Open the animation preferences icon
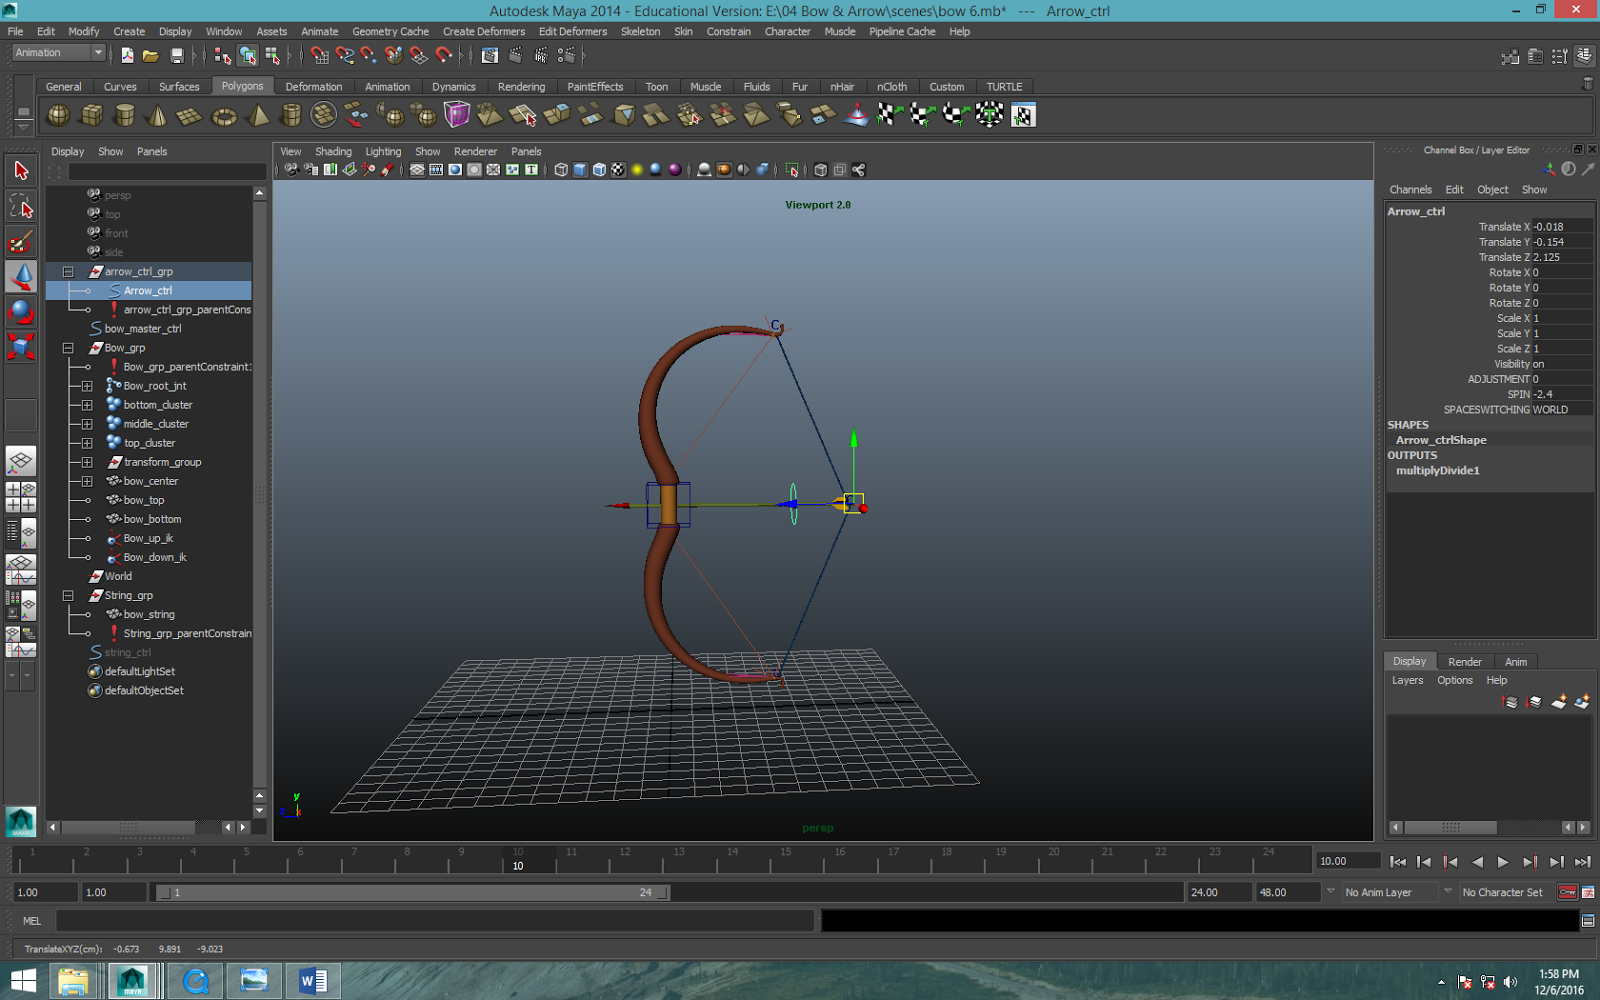1600x1000 pixels. (1588, 892)
